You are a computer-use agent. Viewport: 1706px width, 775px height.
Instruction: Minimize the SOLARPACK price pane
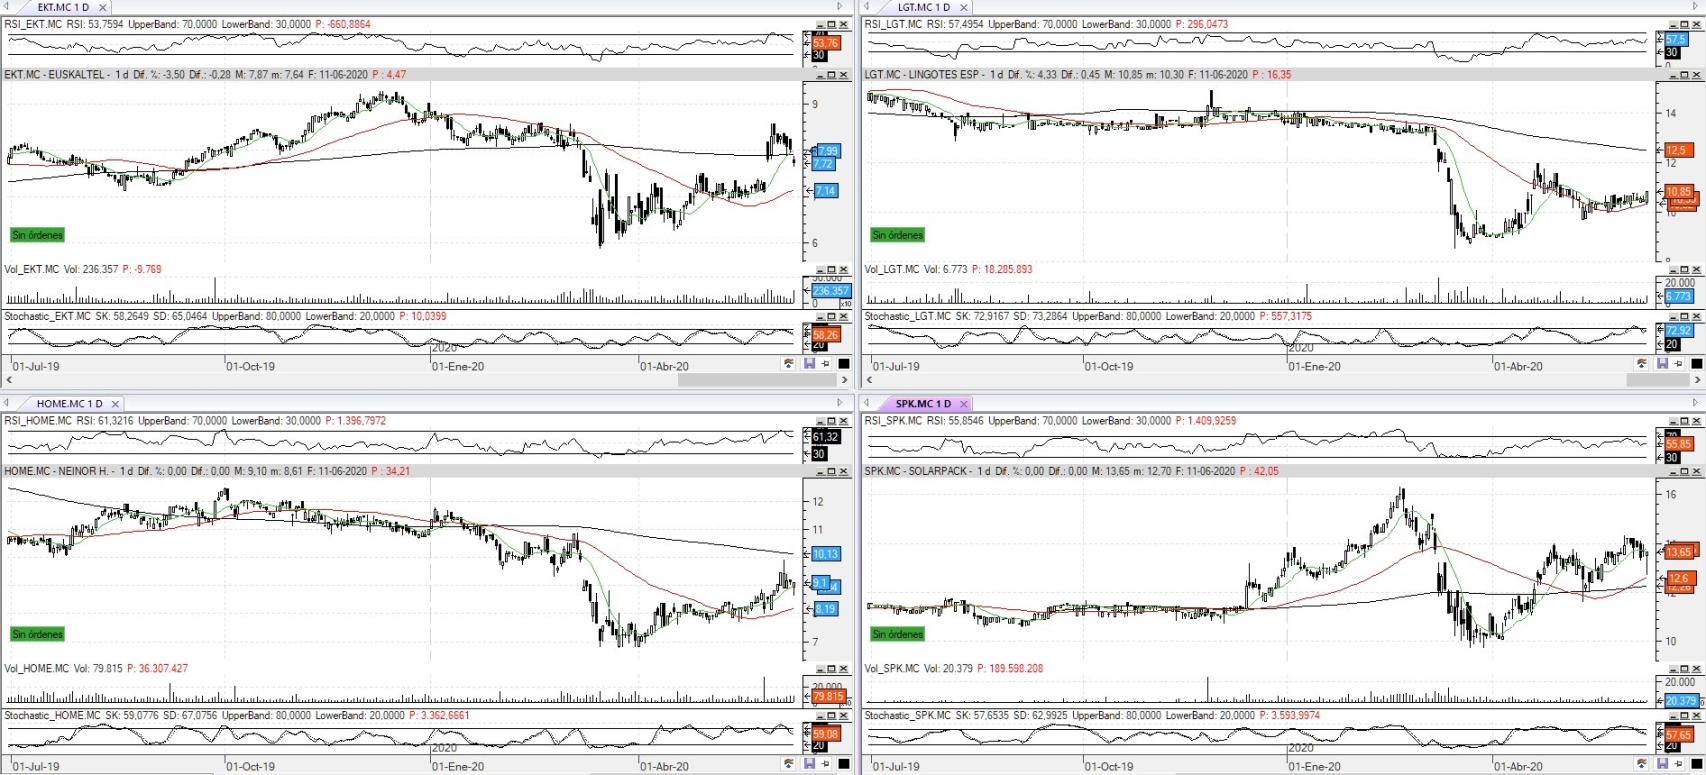pyautogui.click(x=1672, y=471)
